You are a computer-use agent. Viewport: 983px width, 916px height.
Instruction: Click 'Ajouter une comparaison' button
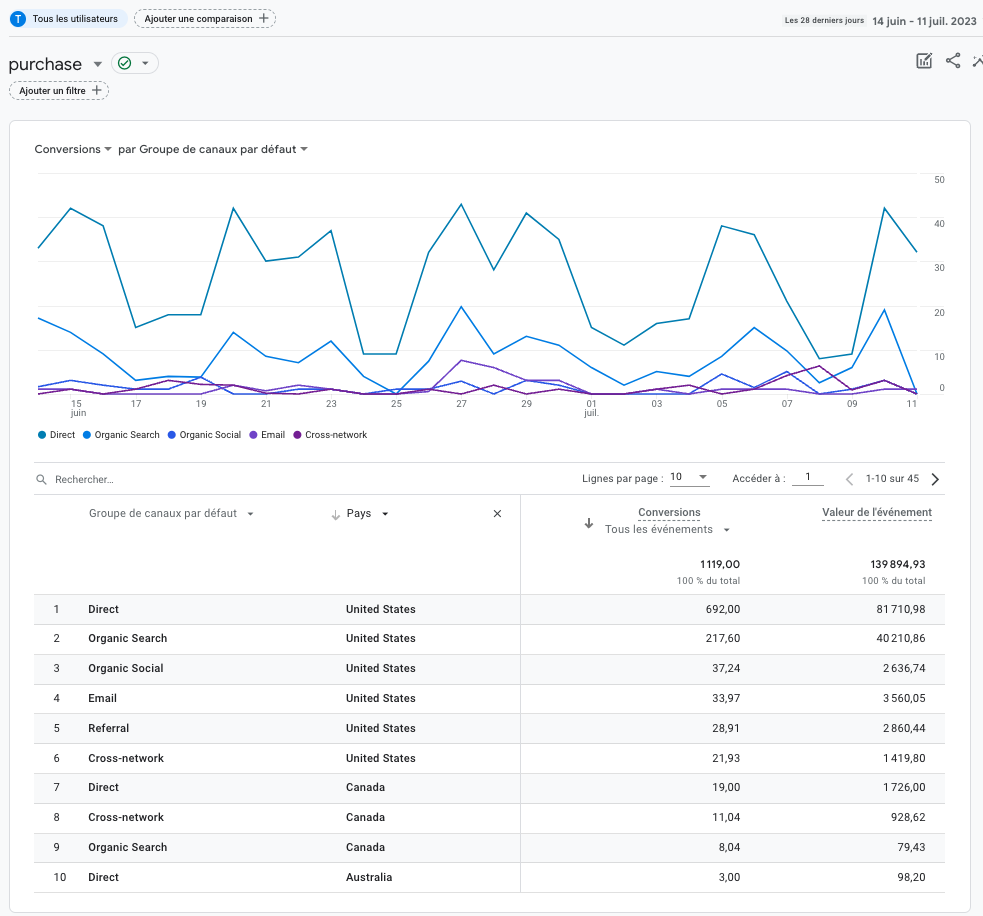coord(205,19)
